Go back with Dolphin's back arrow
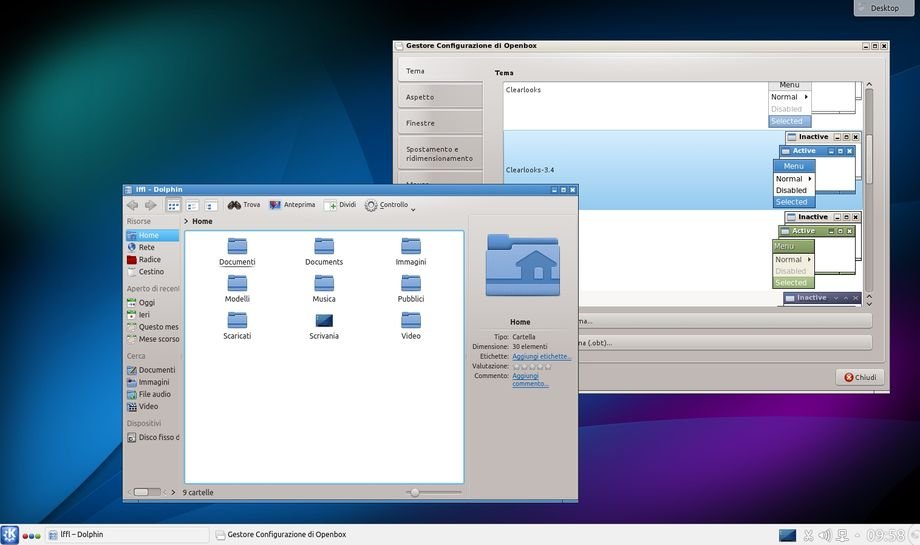The width and height of the screenshot is (920, 545). tap(132, 205)
